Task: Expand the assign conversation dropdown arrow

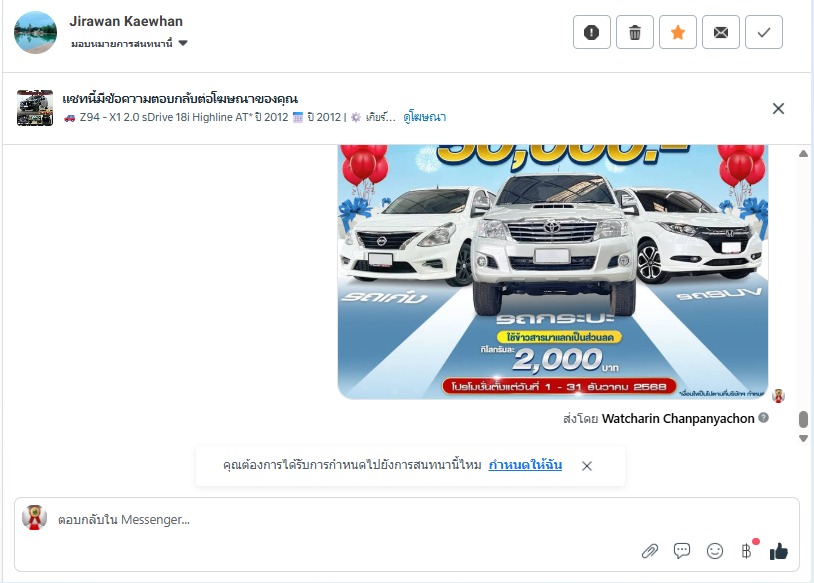Action: click(183, 43)
